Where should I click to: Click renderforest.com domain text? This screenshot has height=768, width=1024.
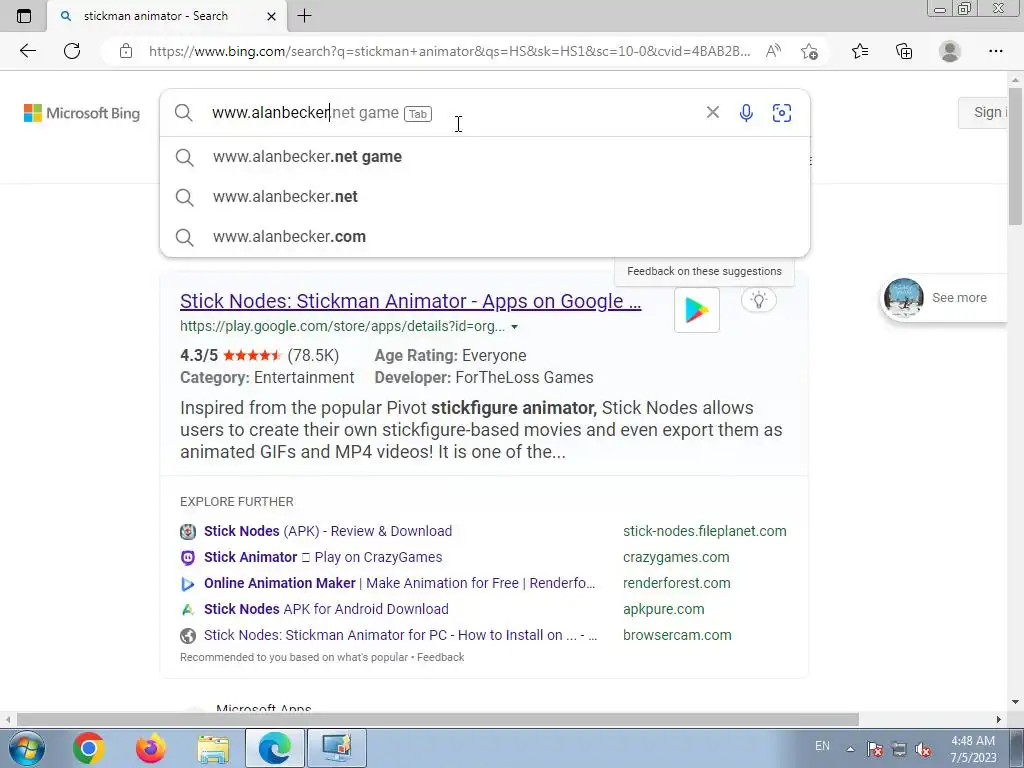[x=677, y=583]
